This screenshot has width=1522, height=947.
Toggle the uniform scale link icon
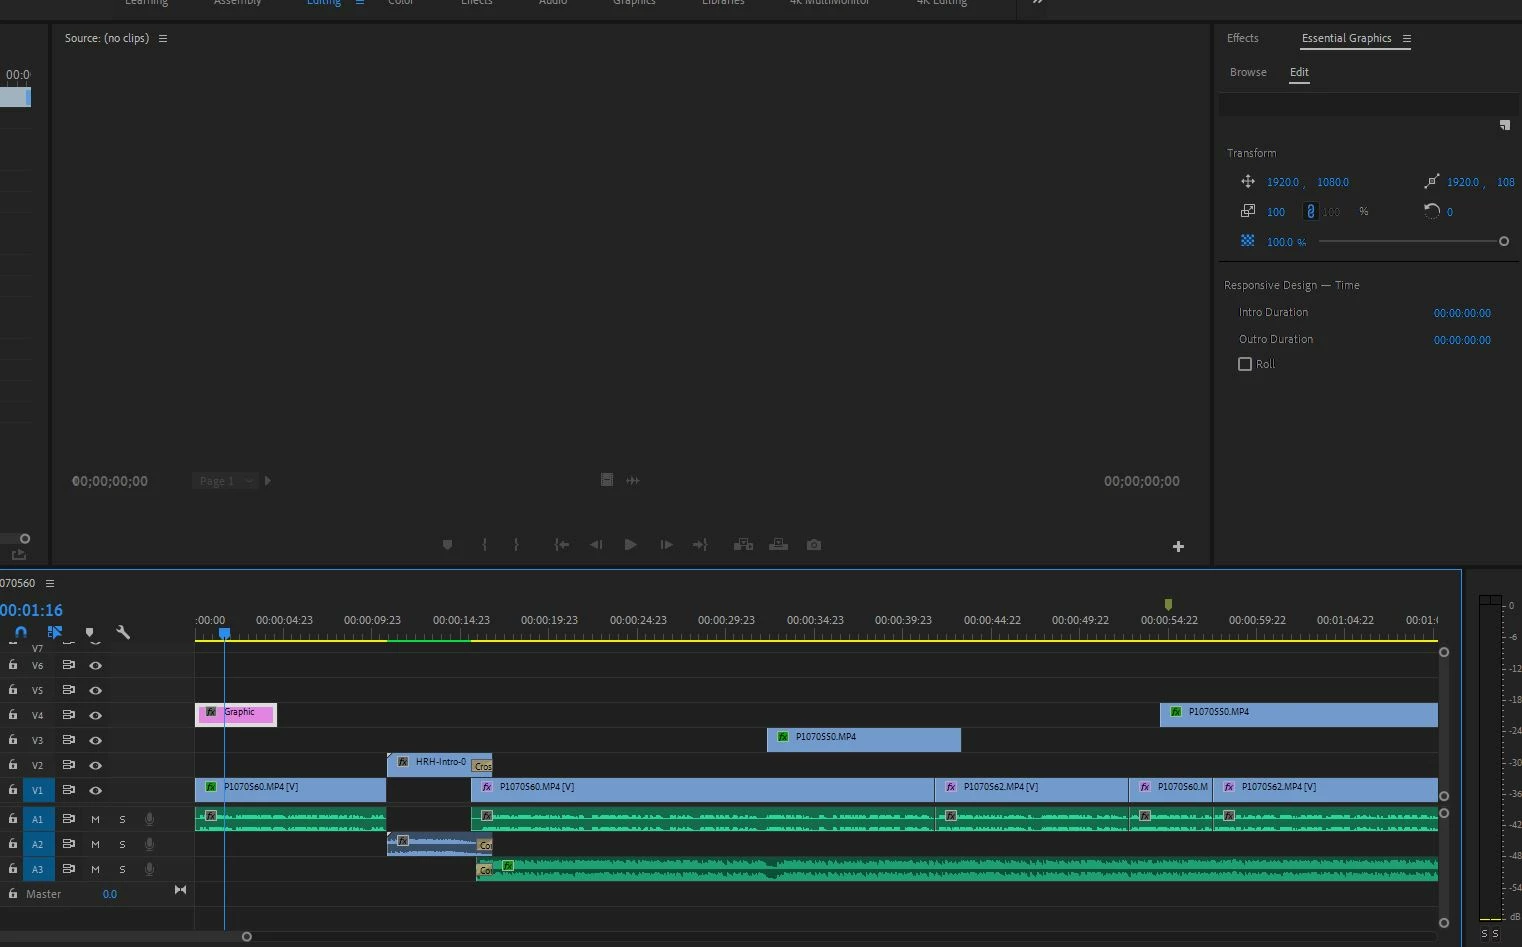click(x=1311, y=211)
